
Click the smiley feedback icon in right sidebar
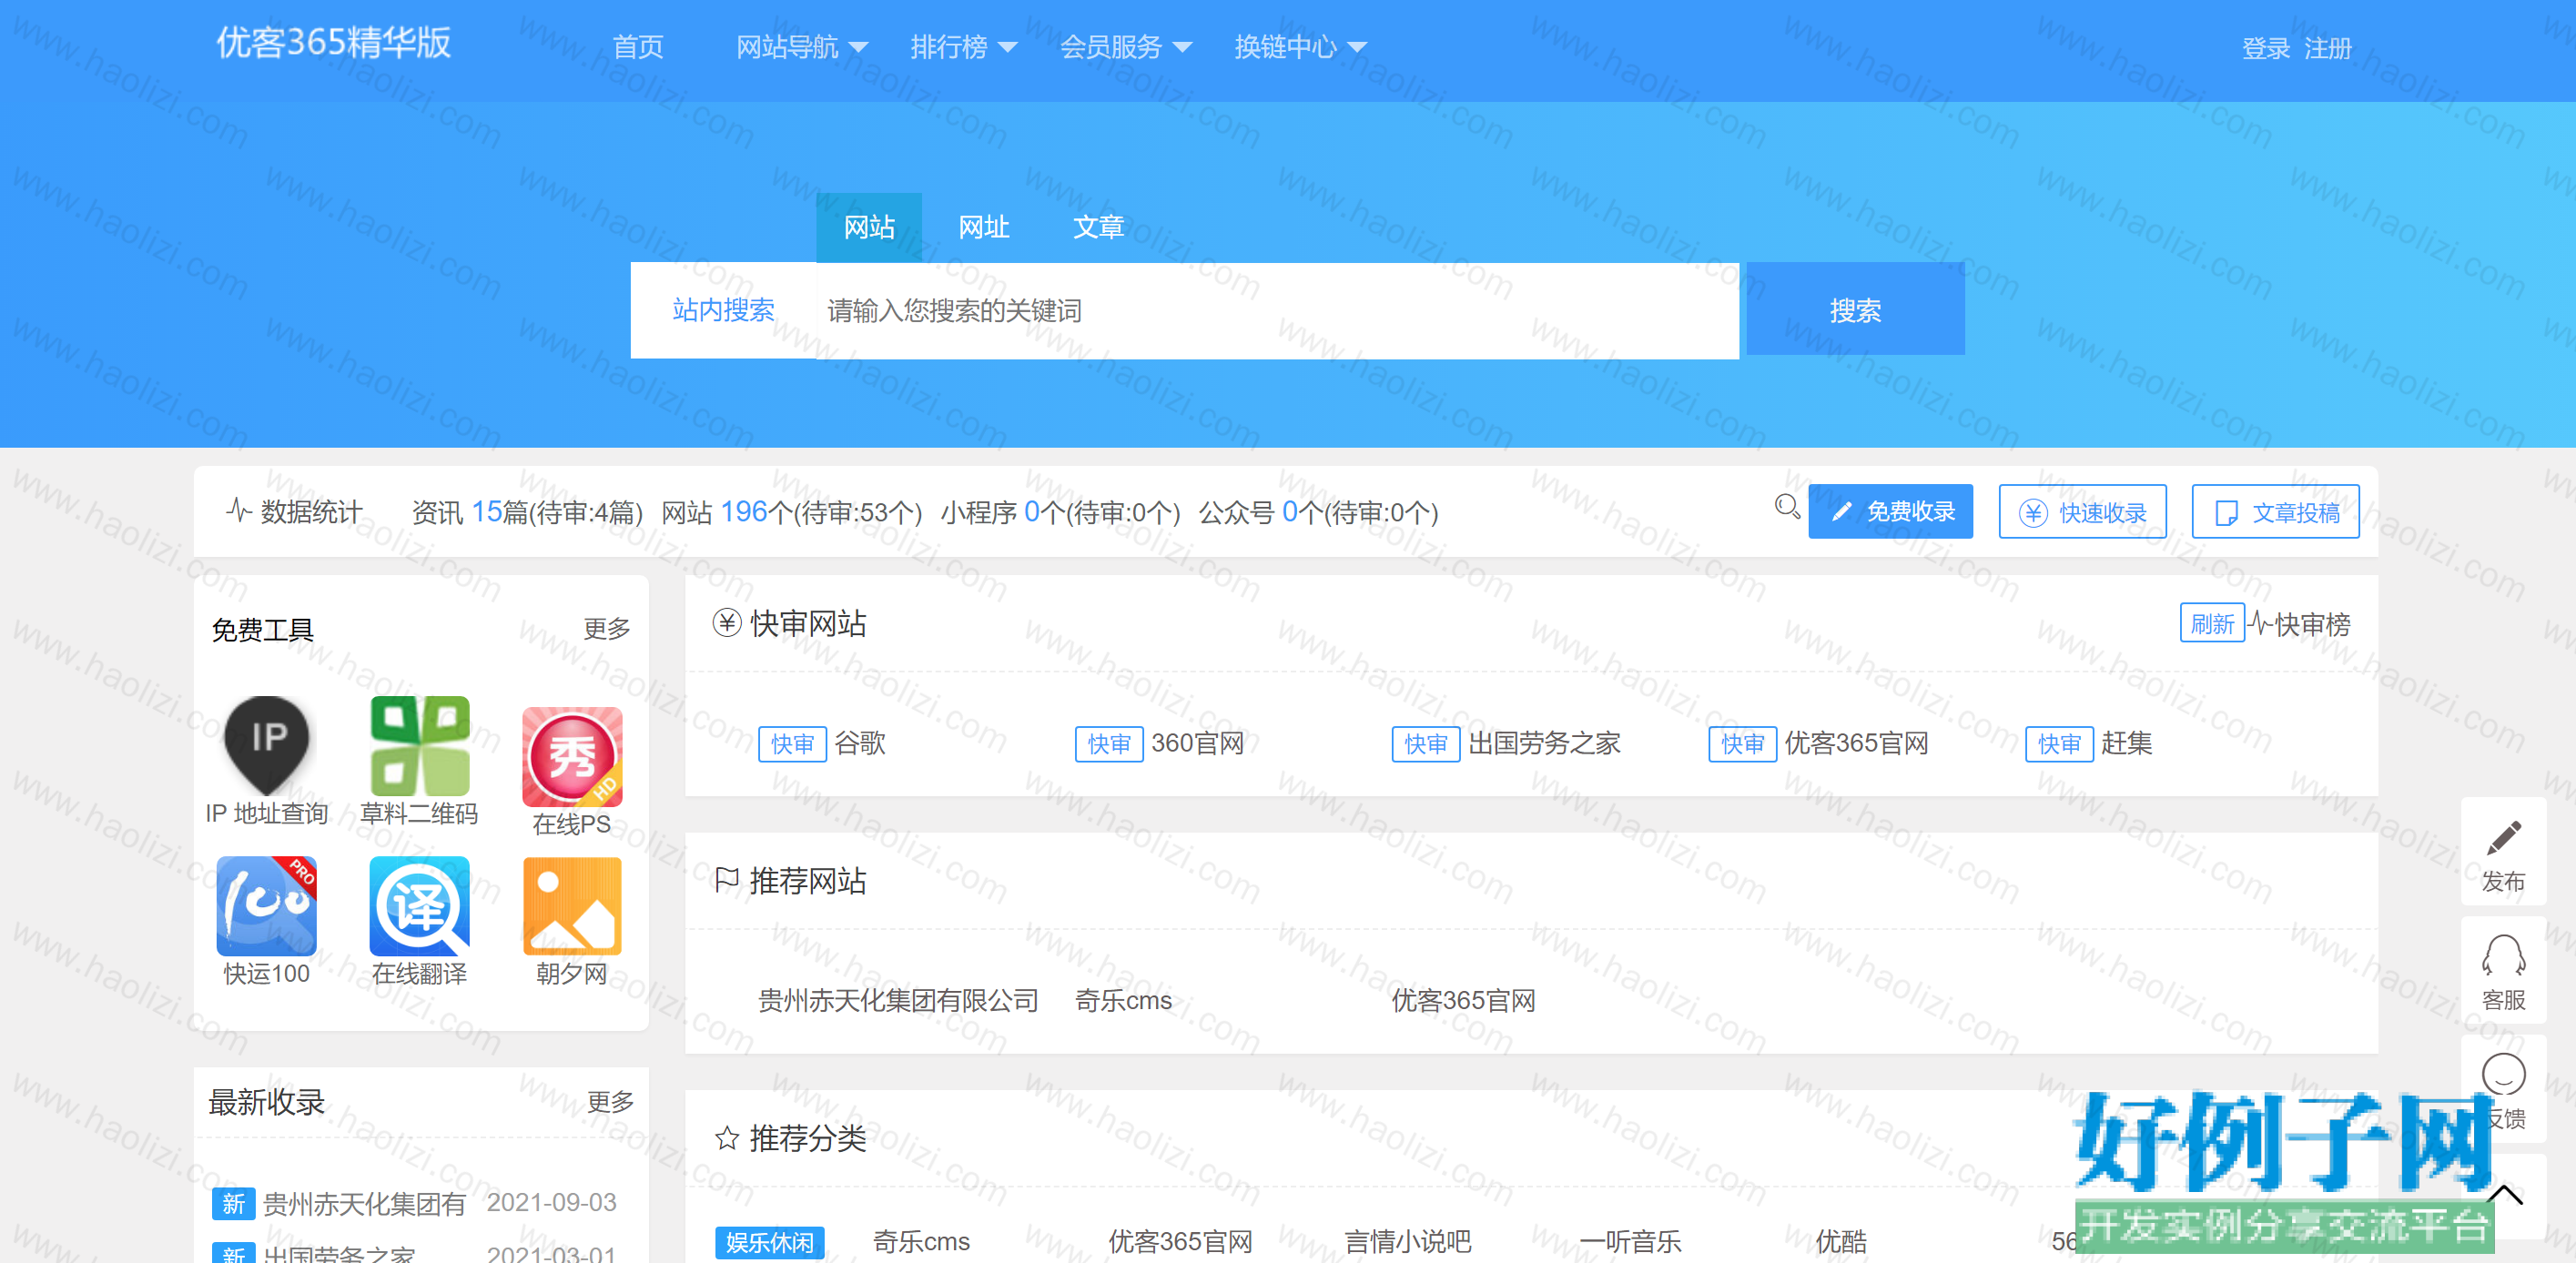click(x=2503, y=1075)
